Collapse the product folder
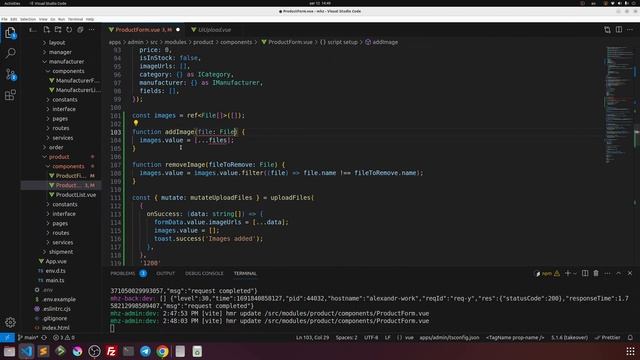 pyautogui.click(x=59, y=157)
